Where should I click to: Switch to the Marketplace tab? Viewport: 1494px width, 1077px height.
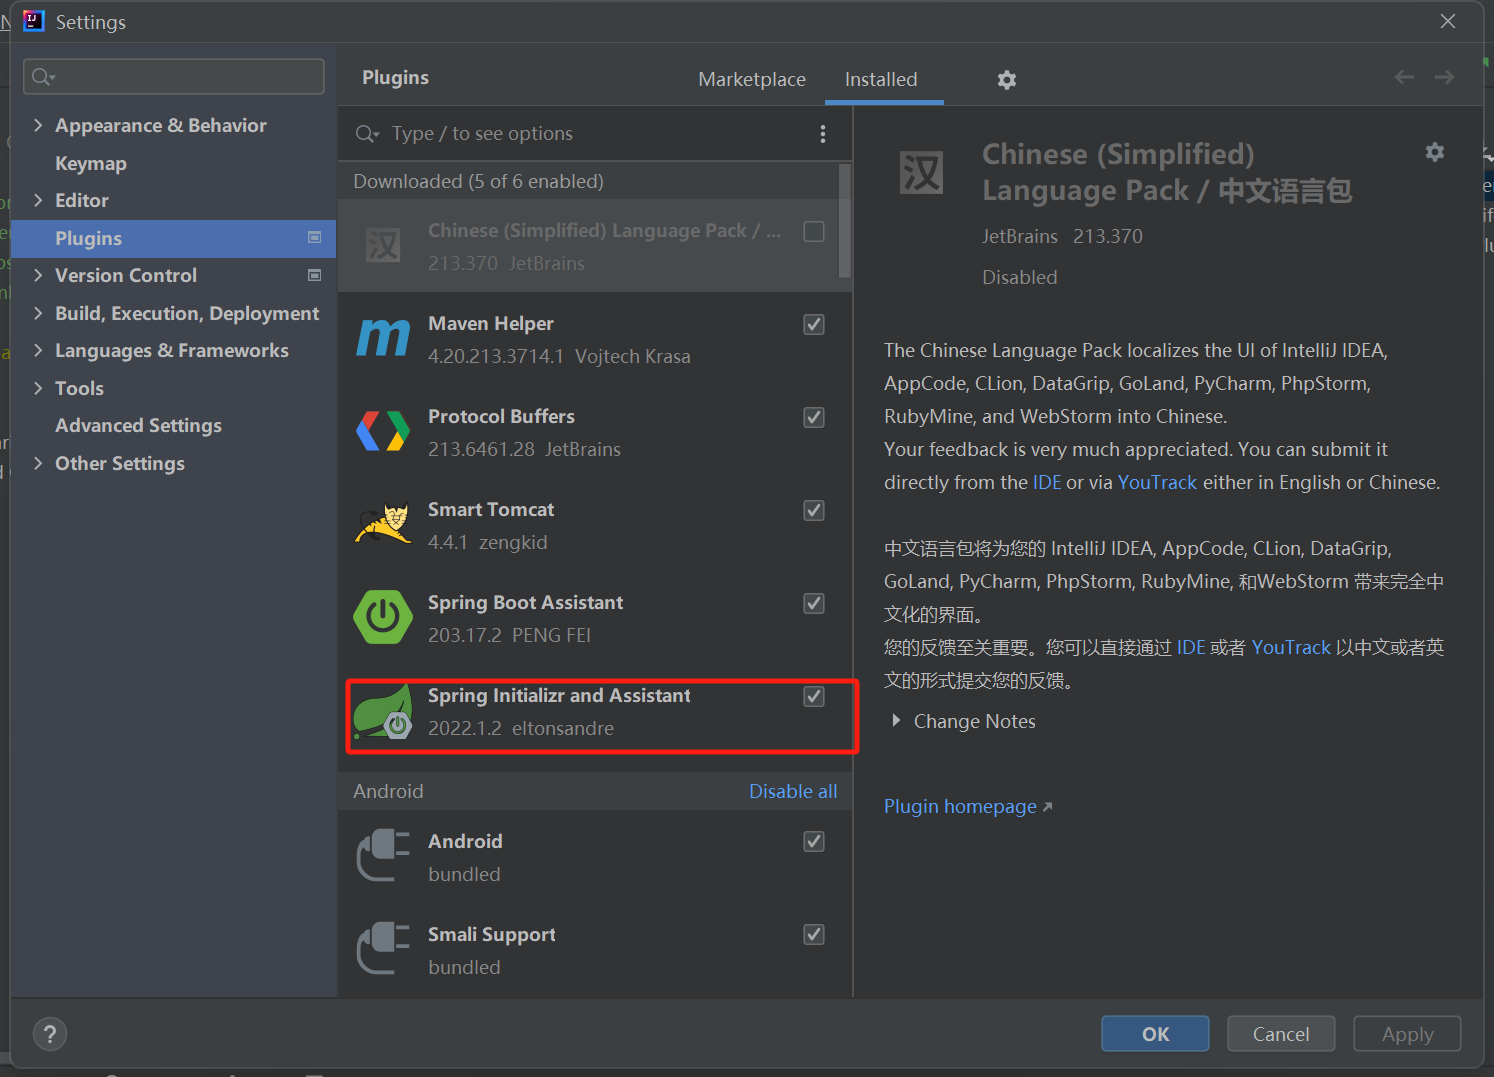(752, 79)
